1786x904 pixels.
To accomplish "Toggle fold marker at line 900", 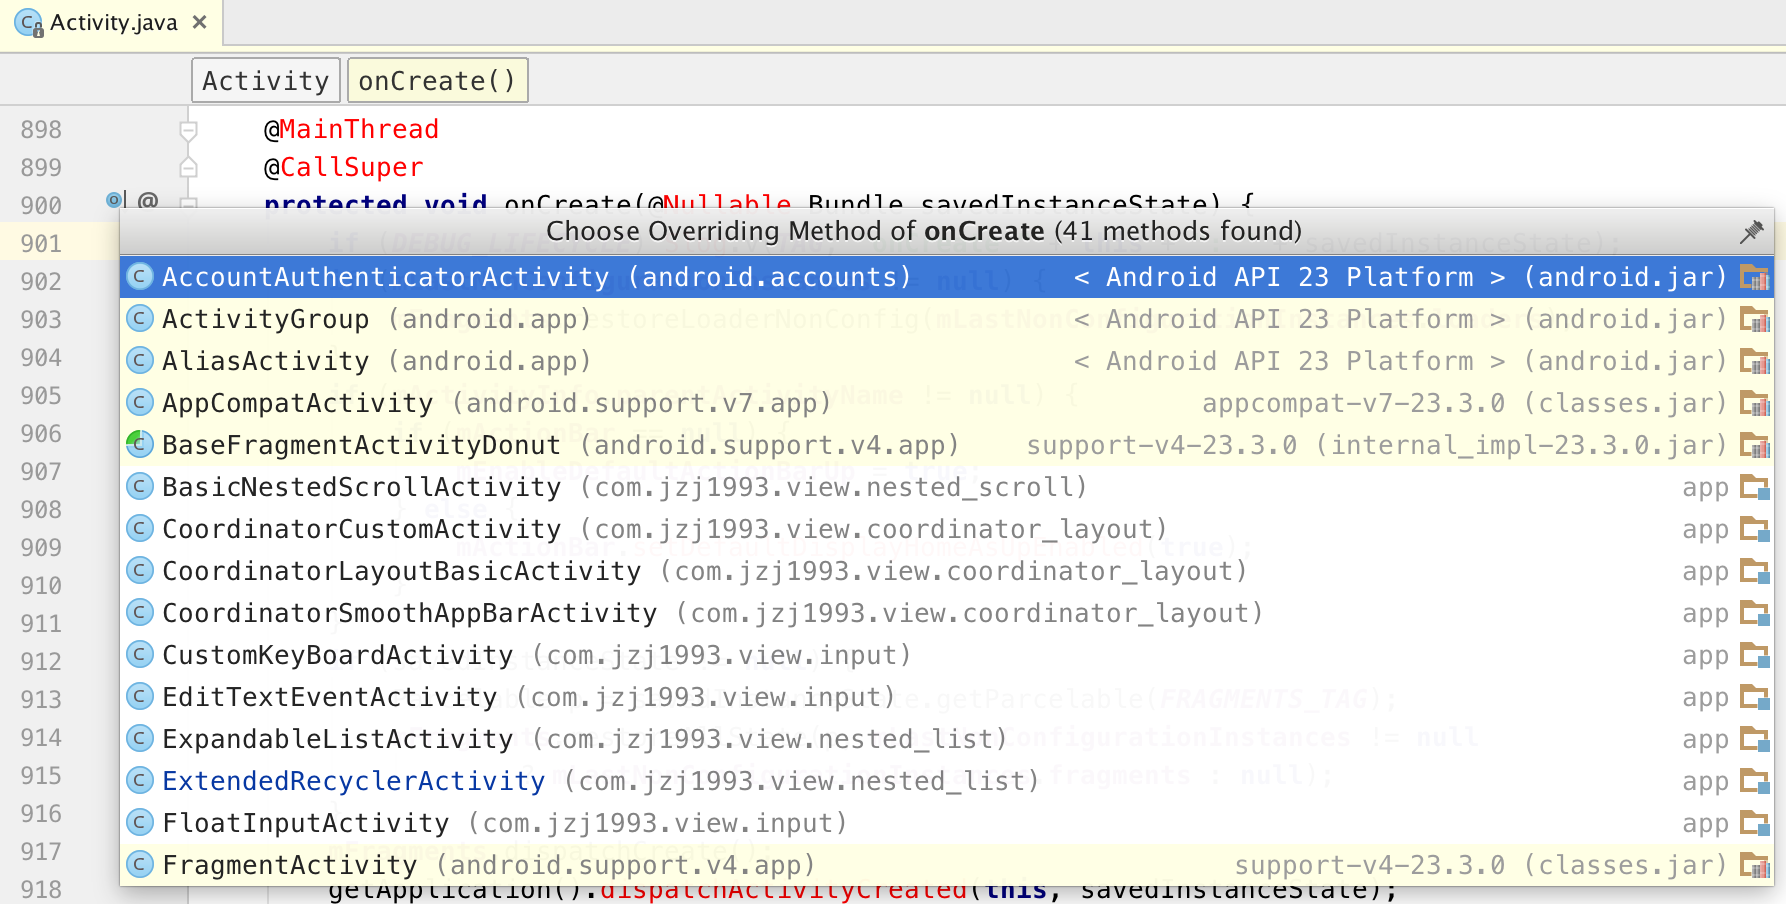I will 188,203.
